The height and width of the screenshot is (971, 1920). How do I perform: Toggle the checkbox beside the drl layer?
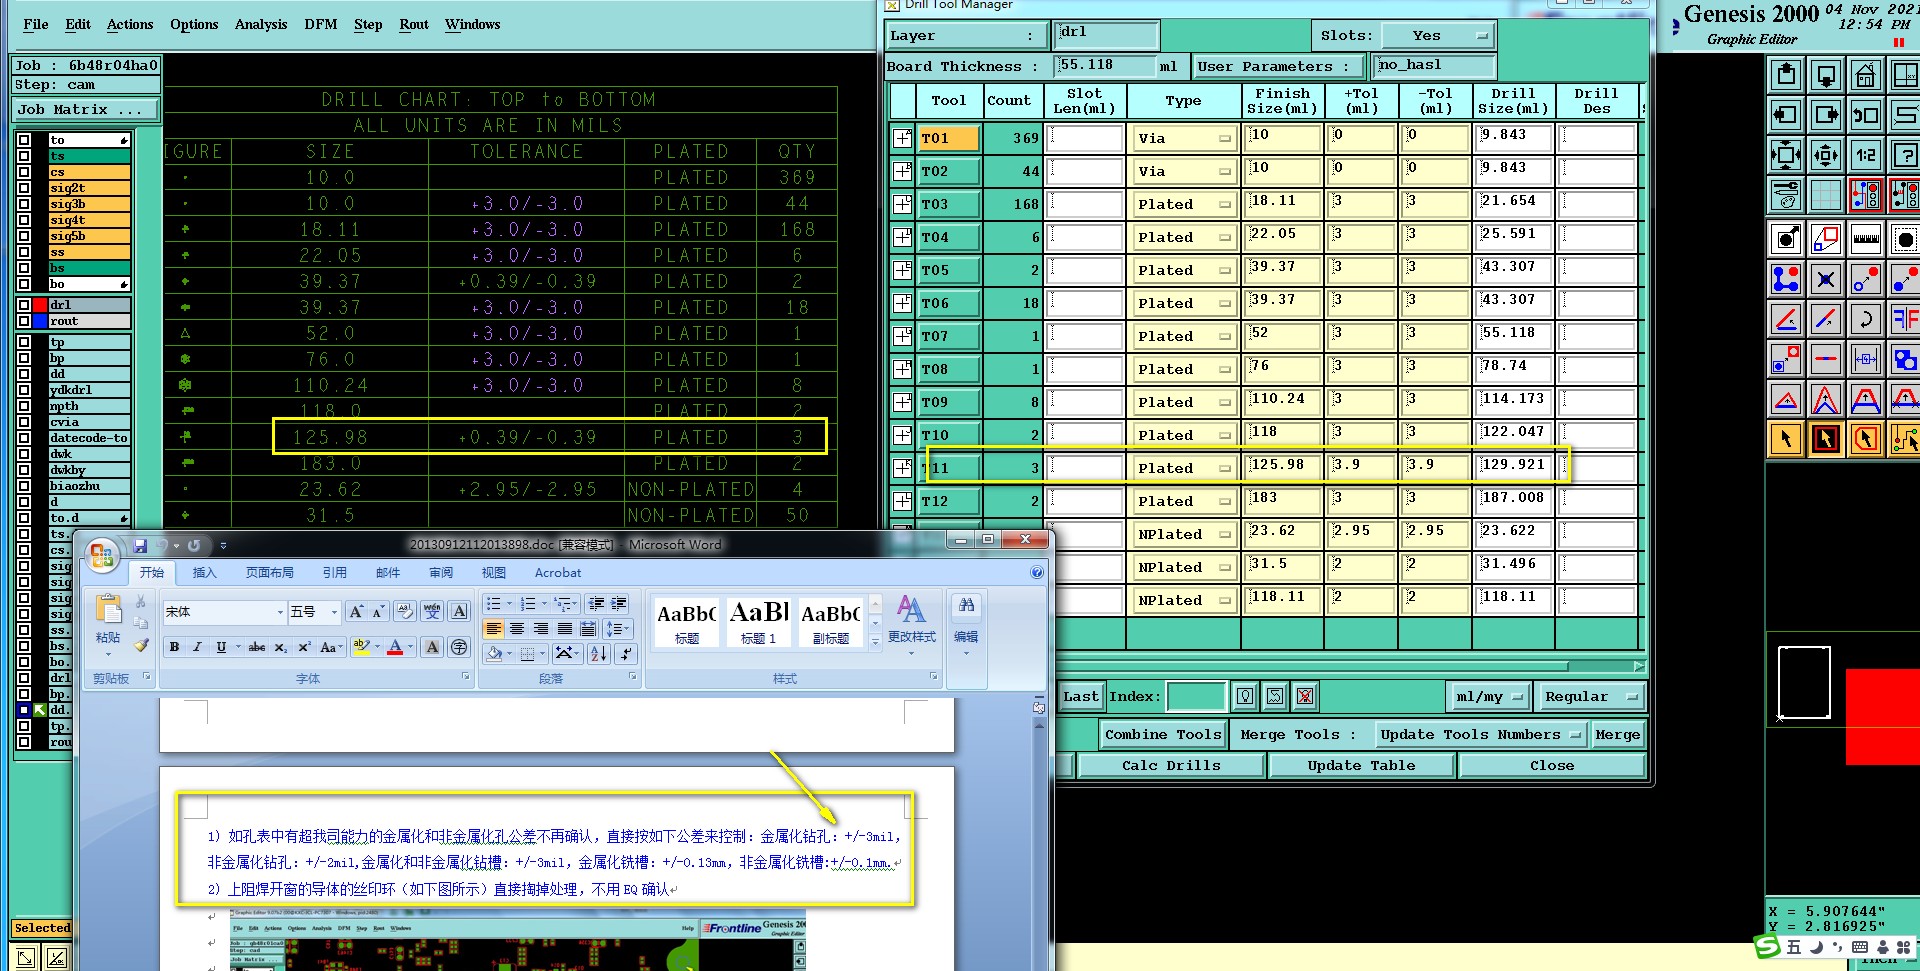click(x=24, y=305)
